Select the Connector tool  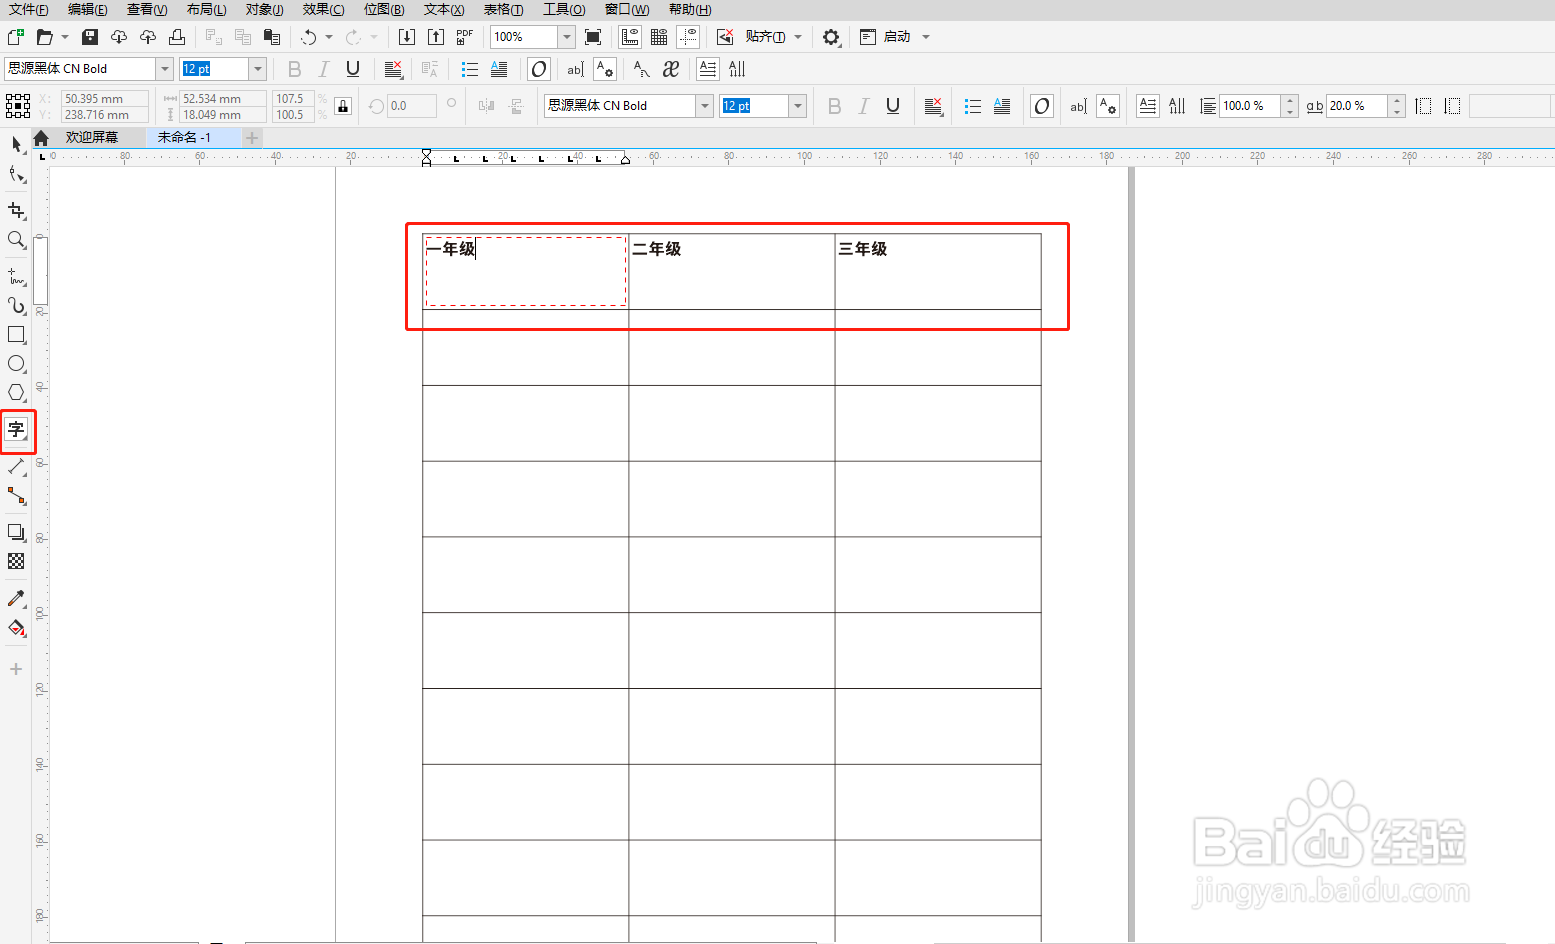coord(16,496)
